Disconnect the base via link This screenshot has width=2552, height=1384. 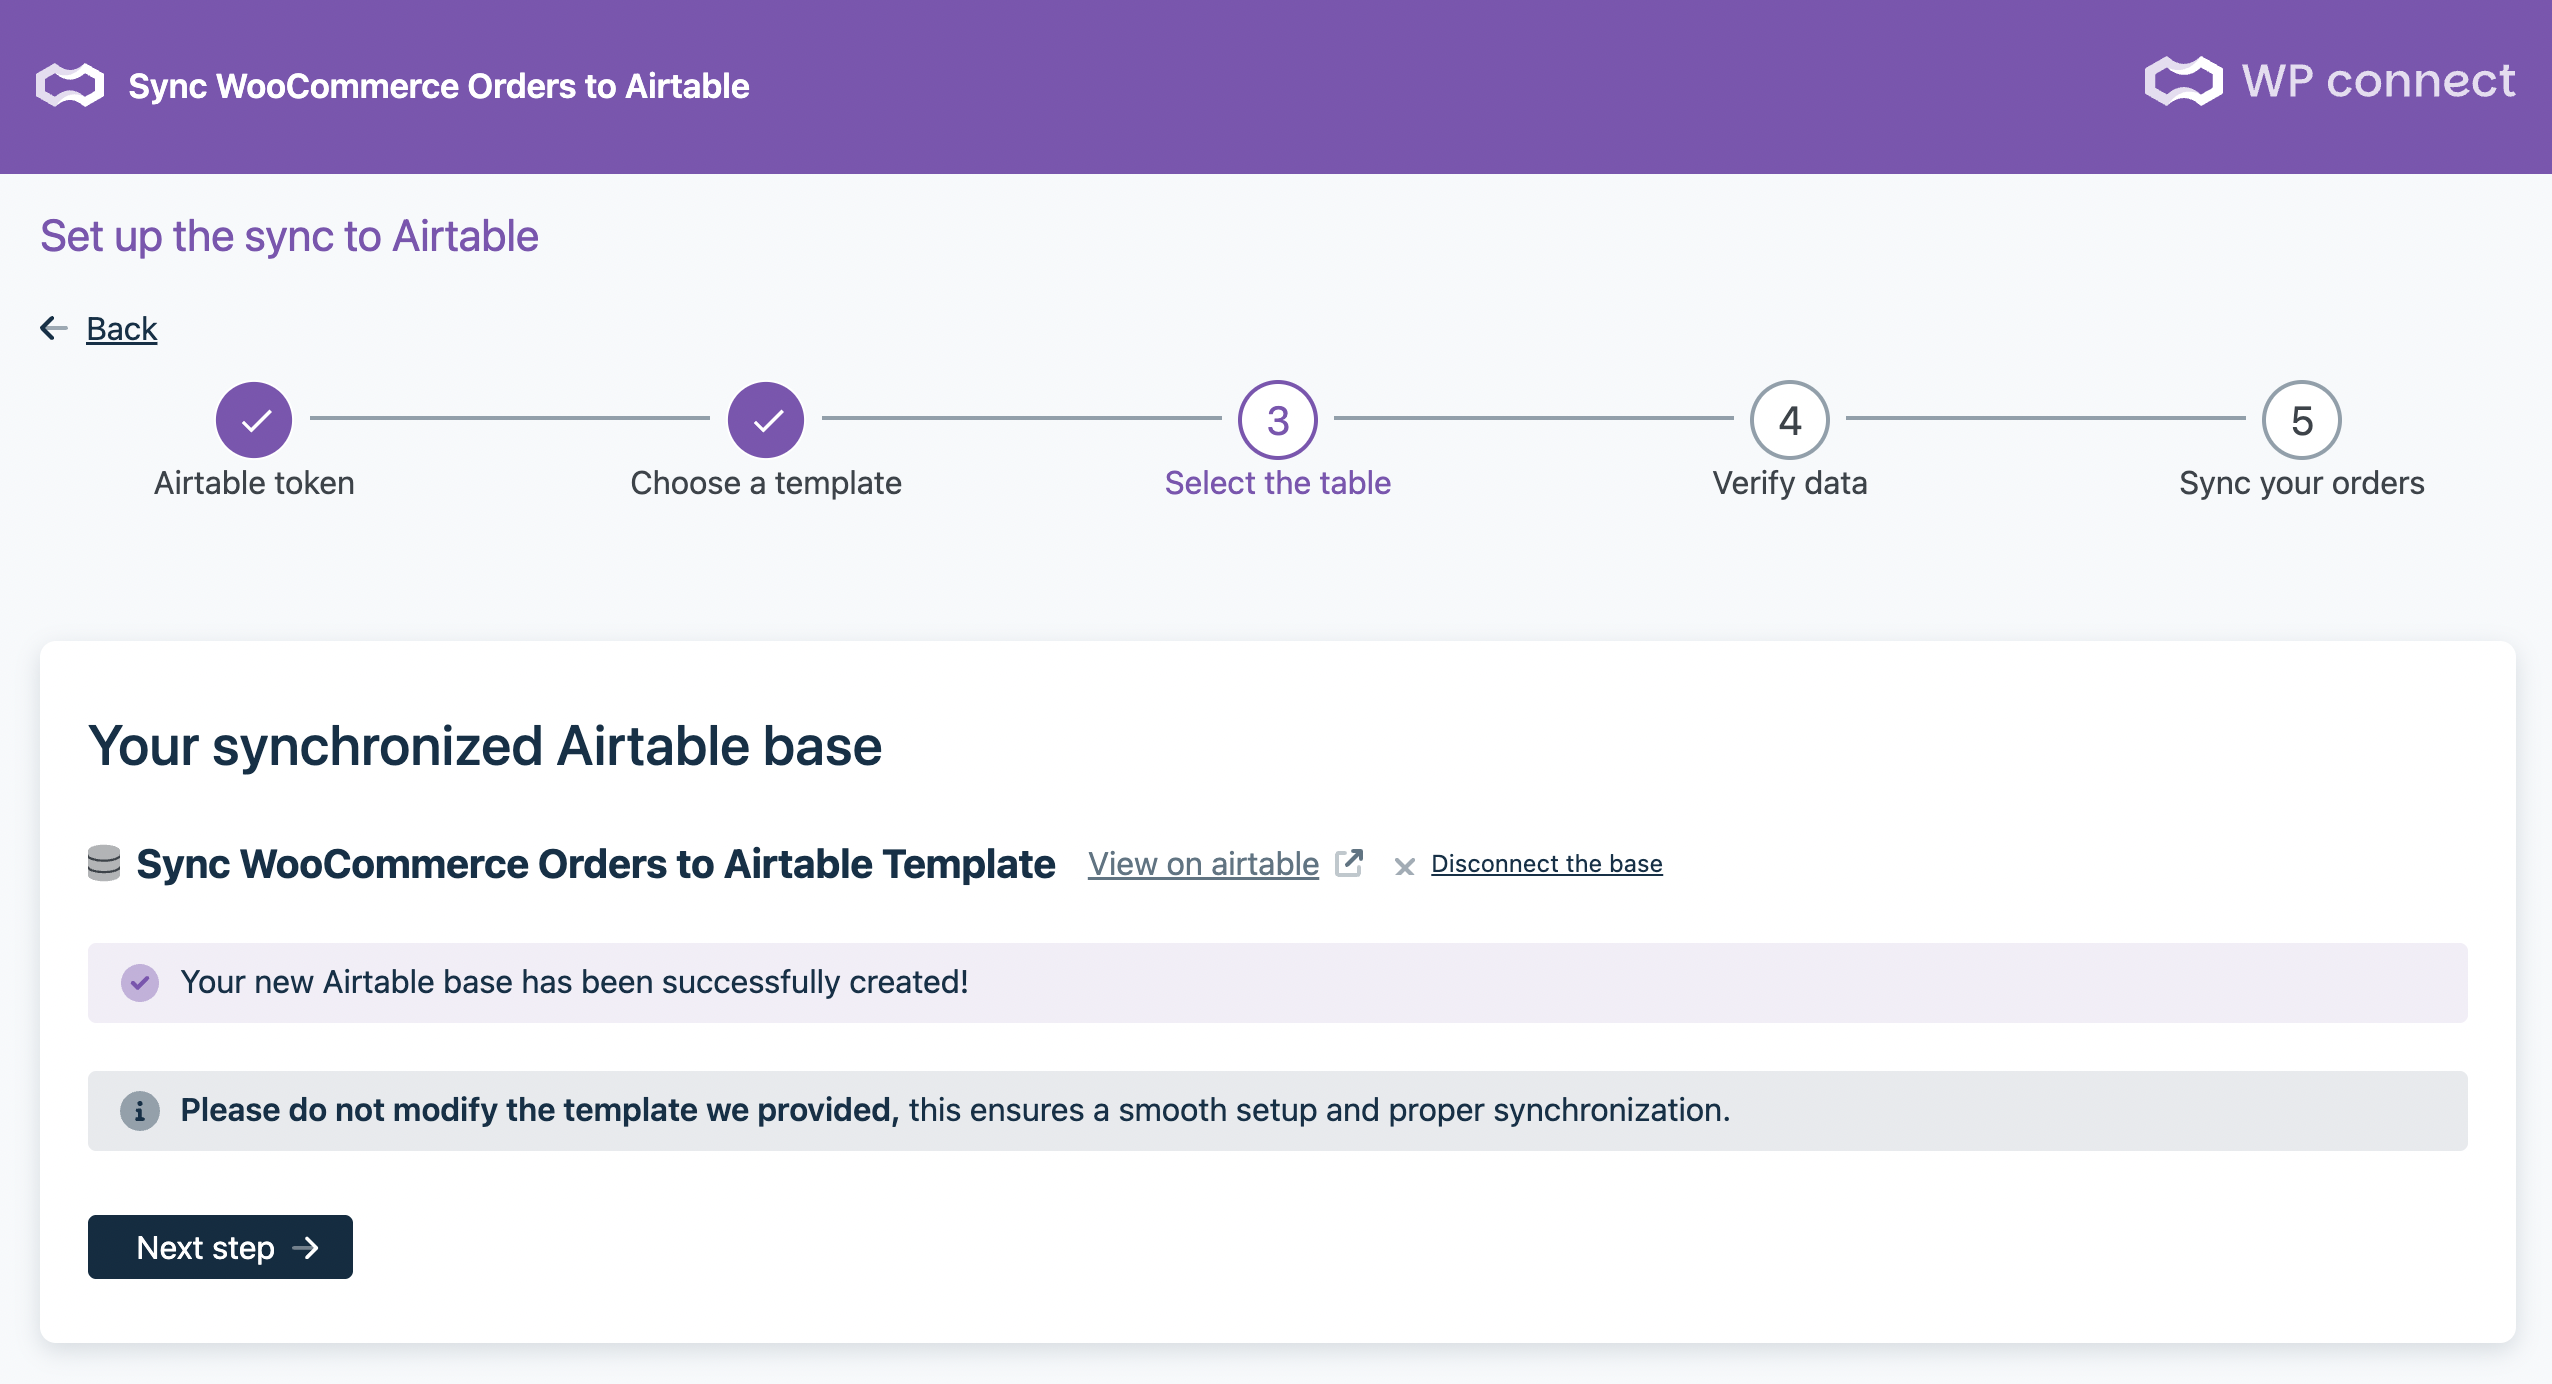coord(1546,864)
